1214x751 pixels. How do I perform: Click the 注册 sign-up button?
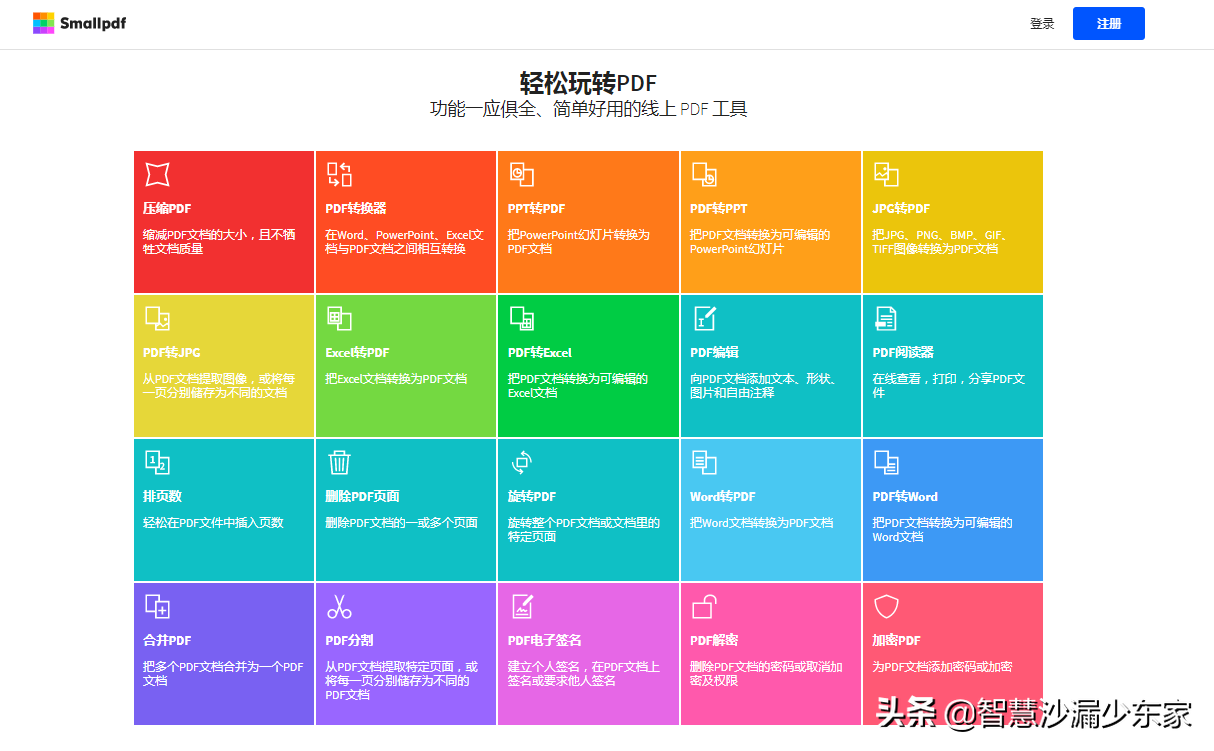[1108, 24]
